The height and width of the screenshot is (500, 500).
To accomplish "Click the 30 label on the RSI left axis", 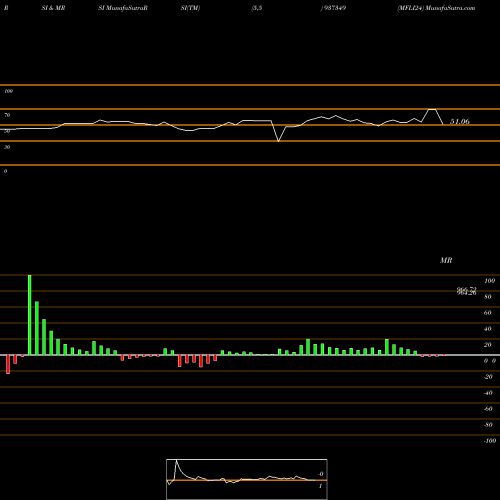I will pos(7,147).
